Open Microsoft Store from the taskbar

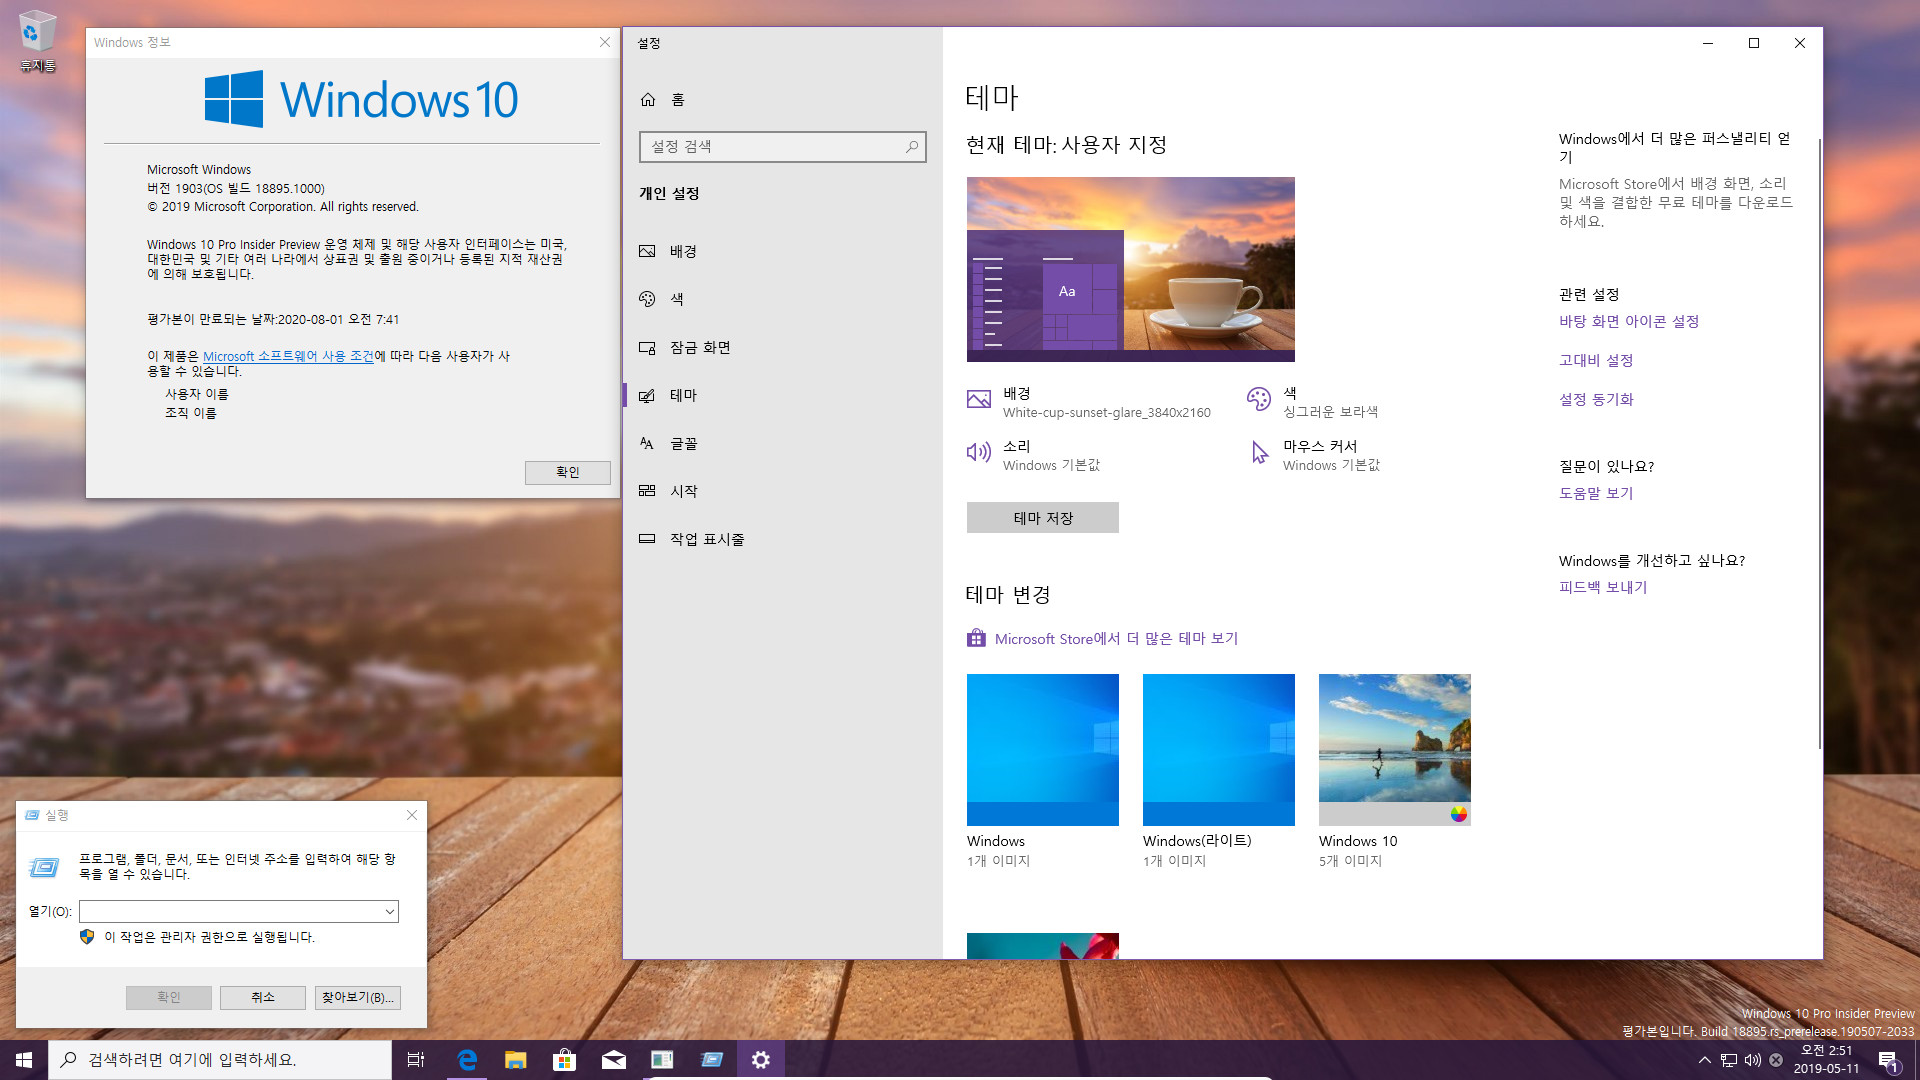564,1060
